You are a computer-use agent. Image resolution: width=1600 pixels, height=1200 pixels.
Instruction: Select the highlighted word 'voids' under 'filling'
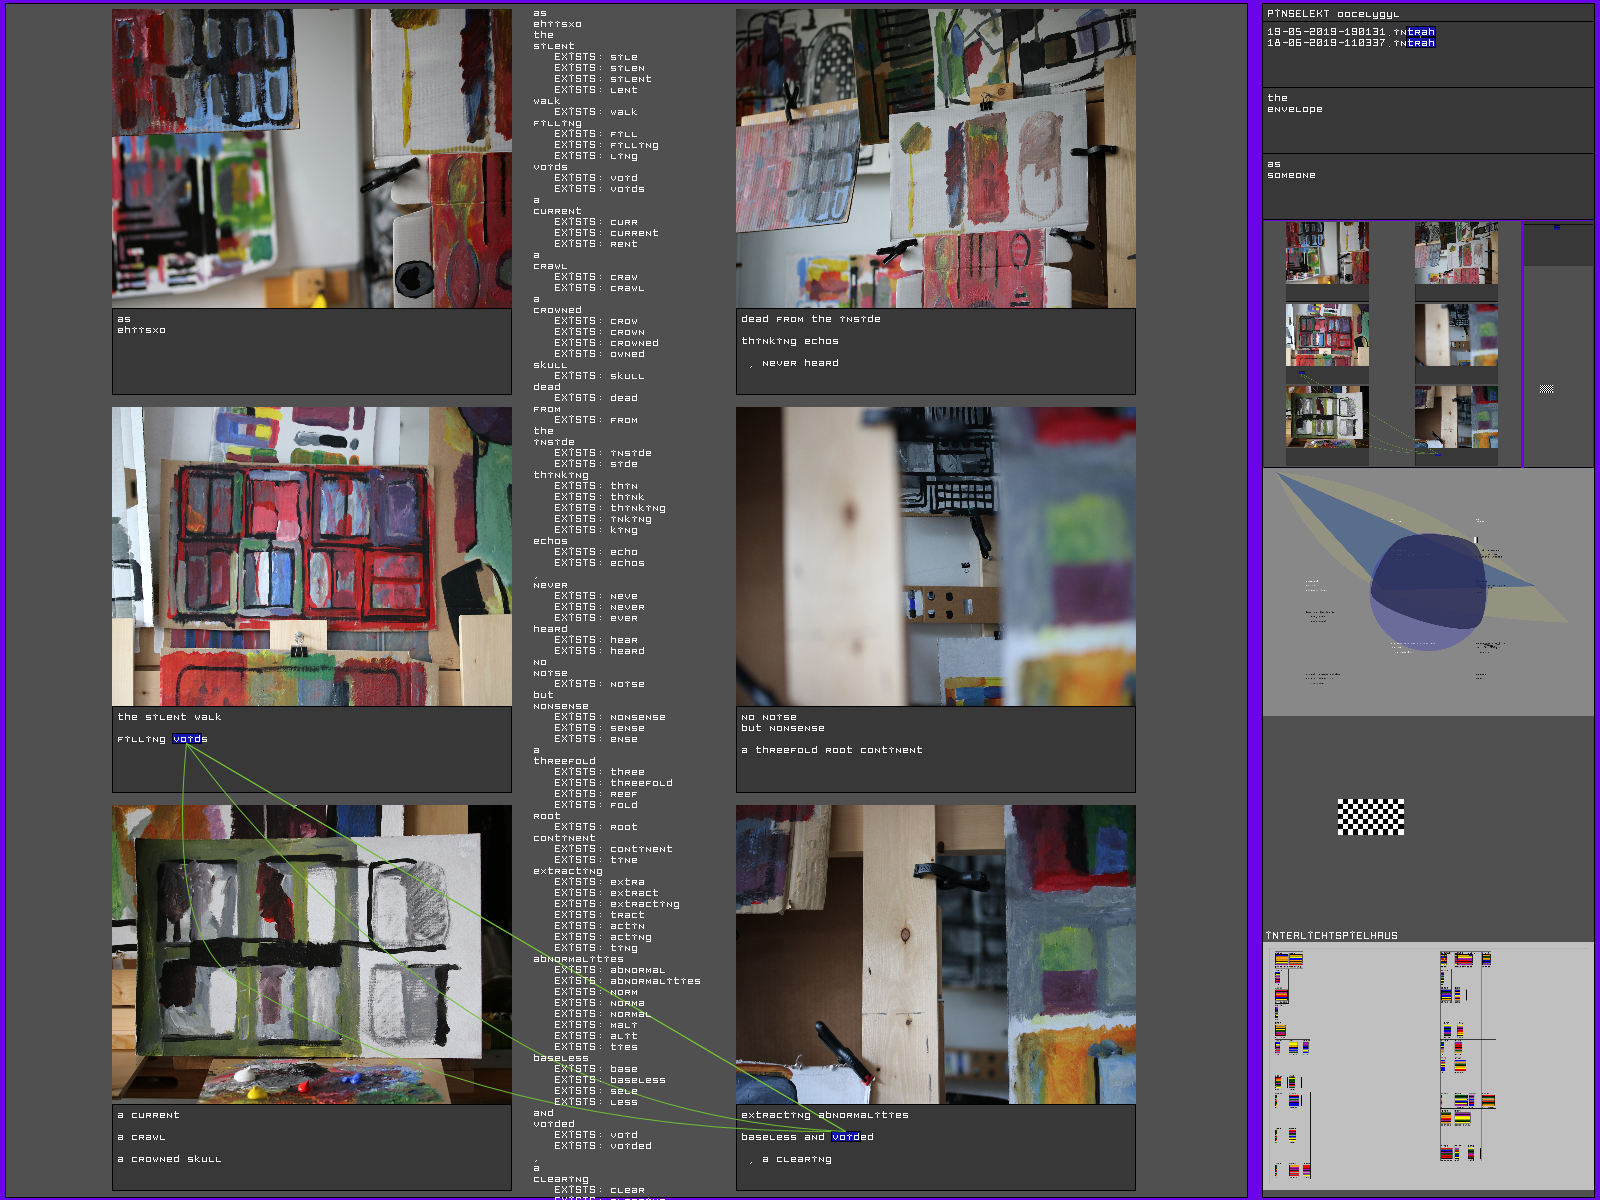pos(190,739)
